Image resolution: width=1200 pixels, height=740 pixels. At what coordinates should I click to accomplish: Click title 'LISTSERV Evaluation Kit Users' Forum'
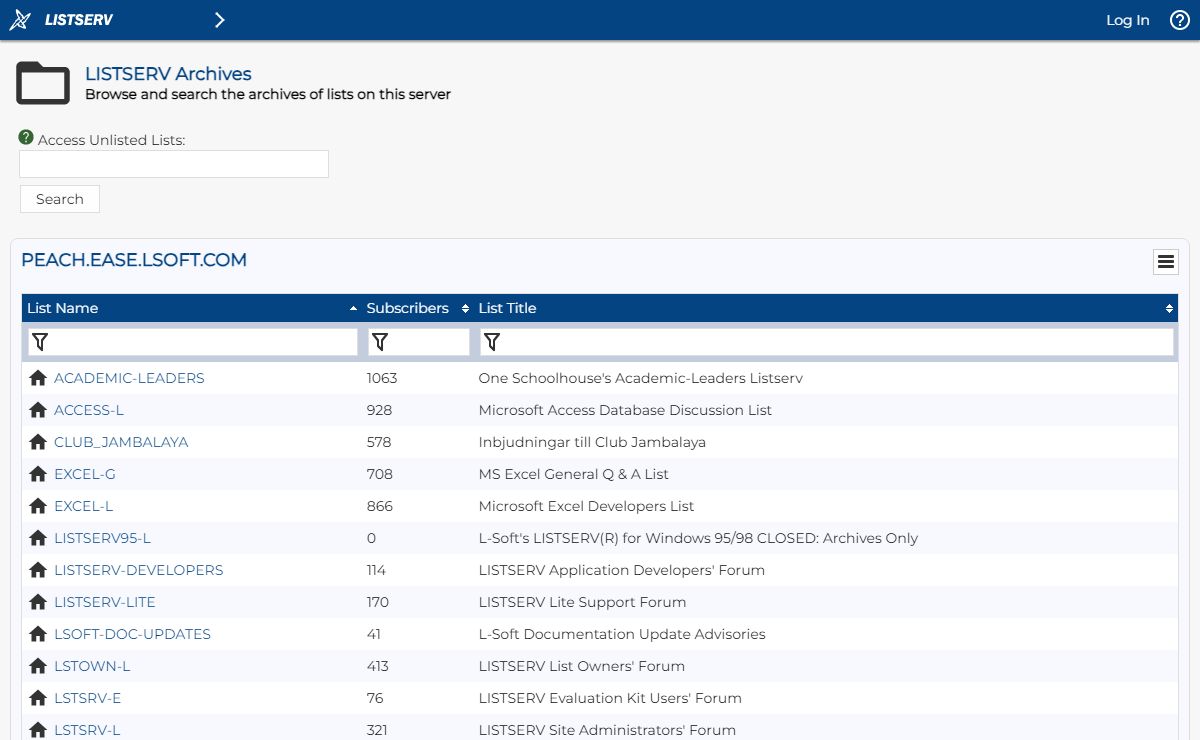click(610, 698)
